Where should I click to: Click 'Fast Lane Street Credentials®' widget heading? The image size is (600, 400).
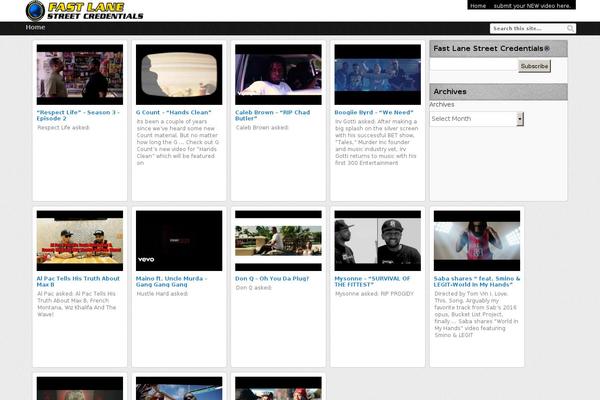tap(492, 48)
